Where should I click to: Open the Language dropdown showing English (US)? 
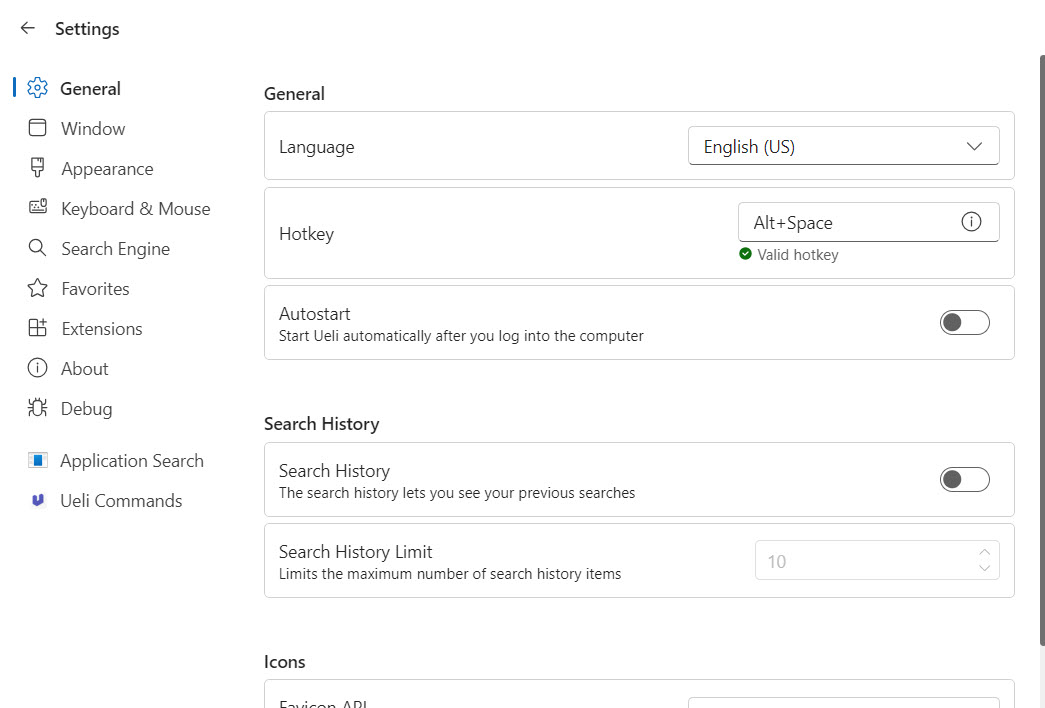[843, 146]
